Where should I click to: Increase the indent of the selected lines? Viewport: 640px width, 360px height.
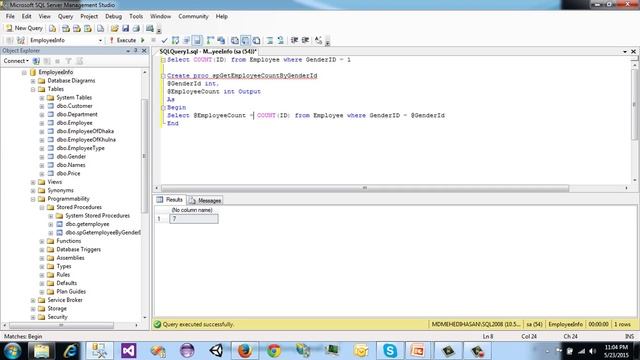(305, 40)
